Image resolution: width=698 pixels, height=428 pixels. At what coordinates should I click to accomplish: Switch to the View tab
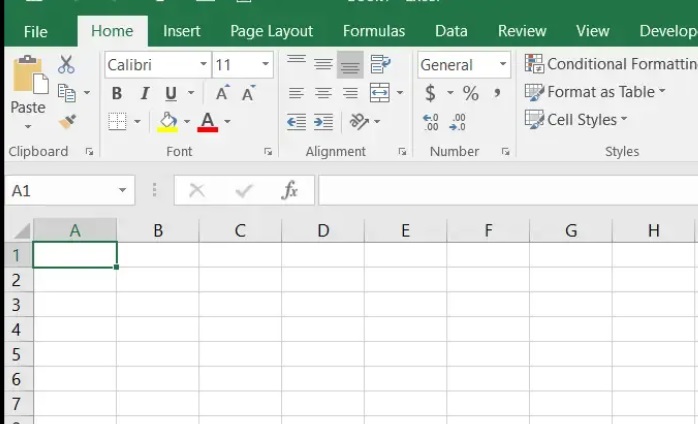click(x=592, y=31)
